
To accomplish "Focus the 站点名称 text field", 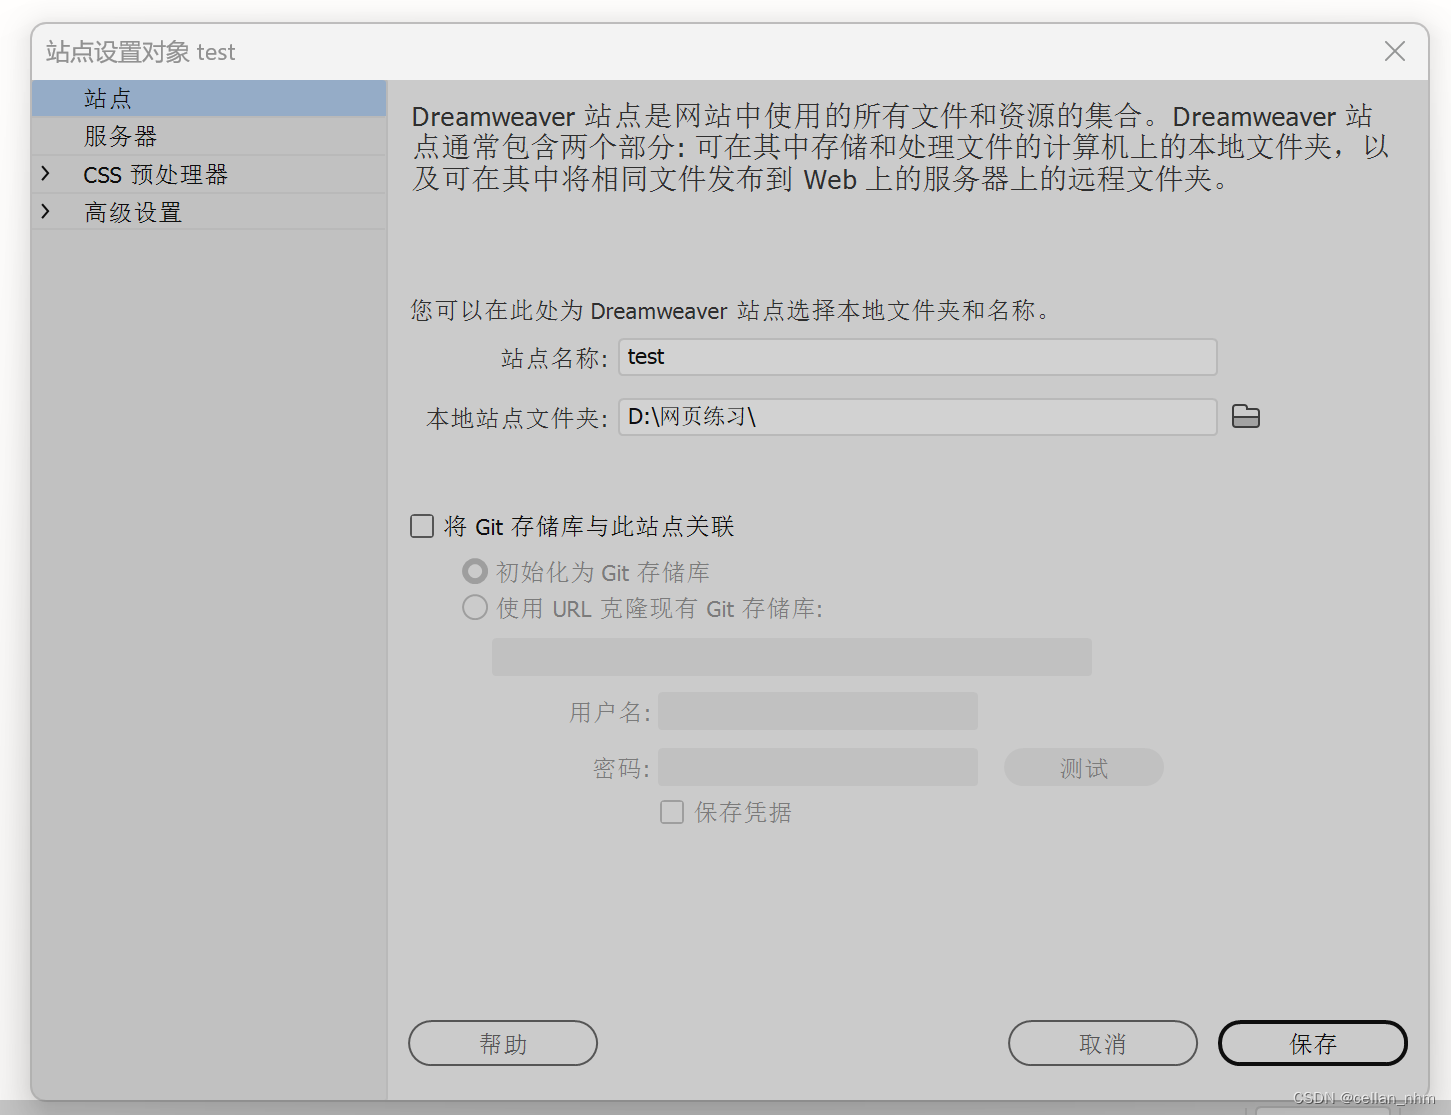I will (x=917, y=357).
